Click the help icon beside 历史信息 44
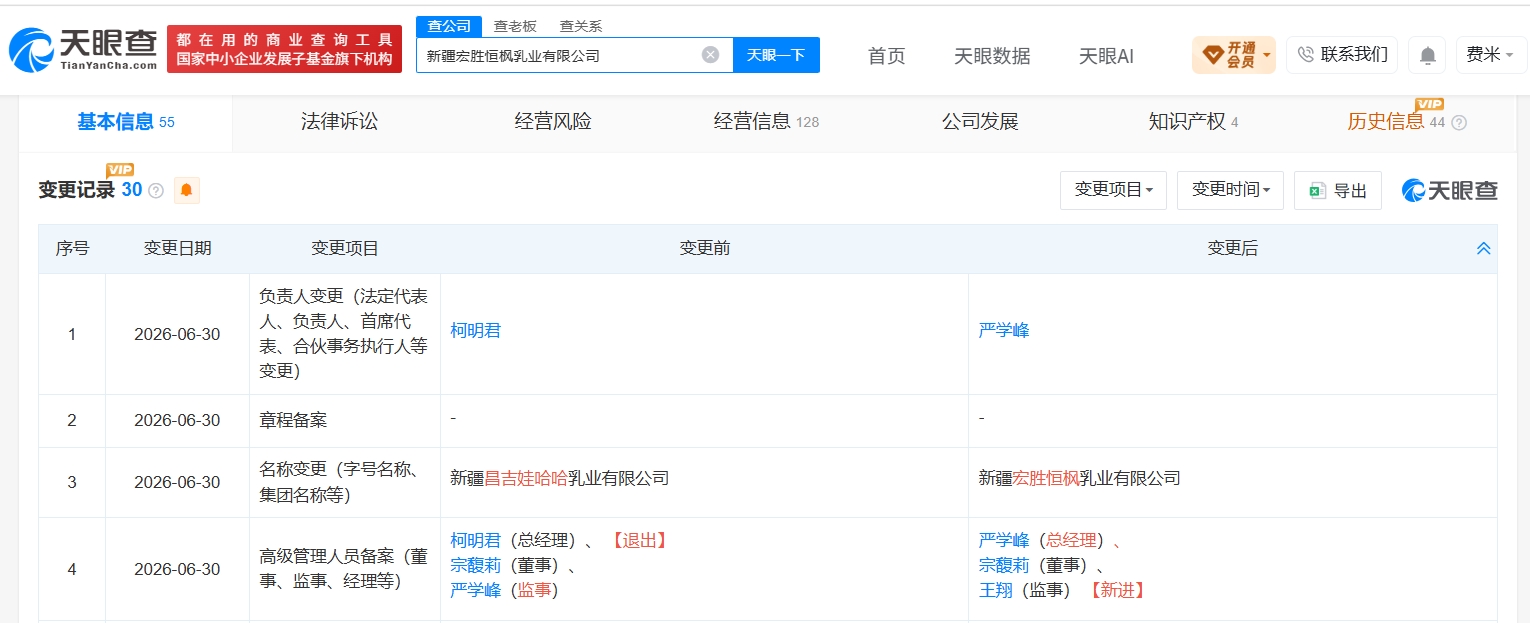This screenshot has width=1530, height=623. (1459, 123)
